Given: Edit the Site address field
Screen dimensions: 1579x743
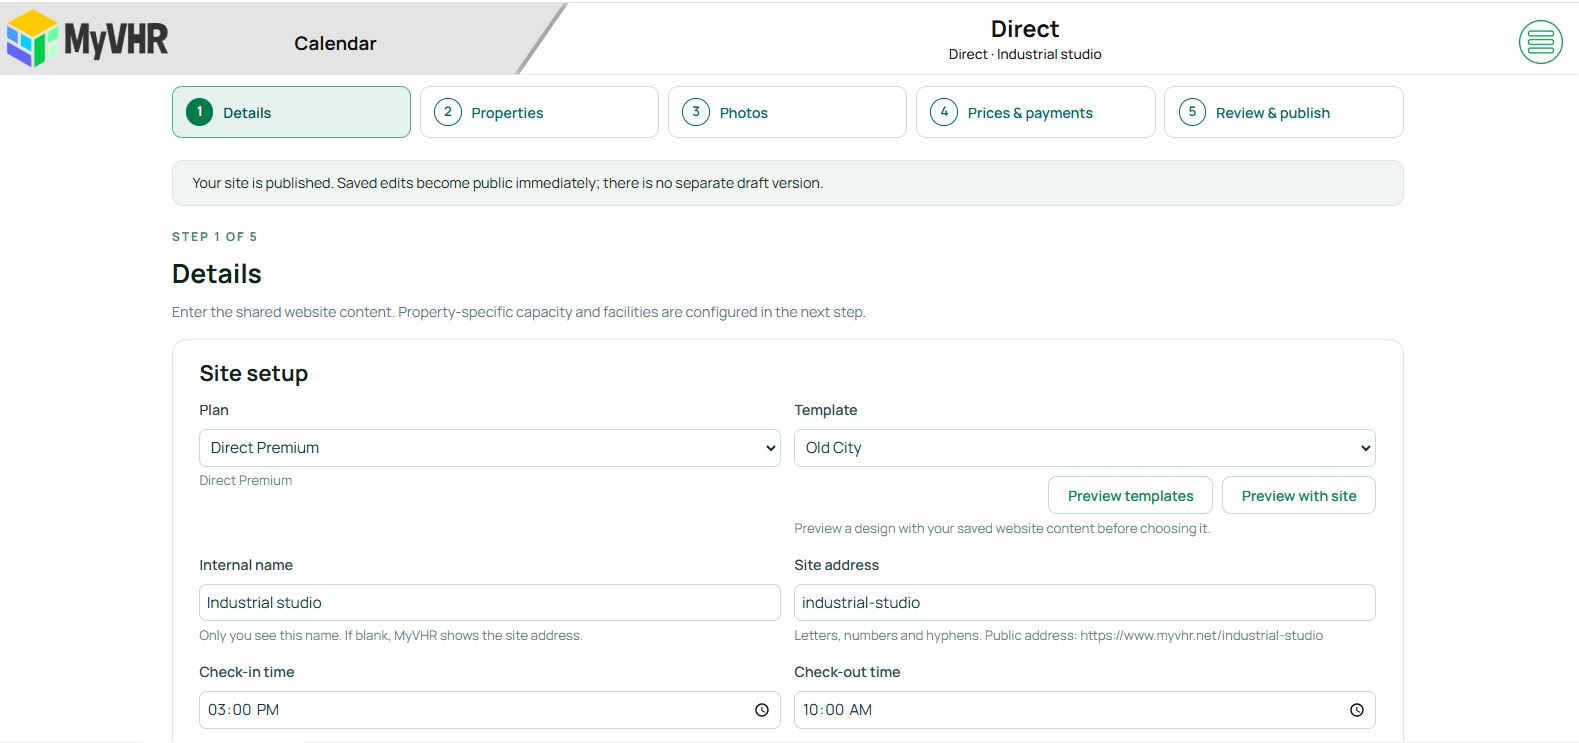Looking at the screenshot, I should (1085, 603).
